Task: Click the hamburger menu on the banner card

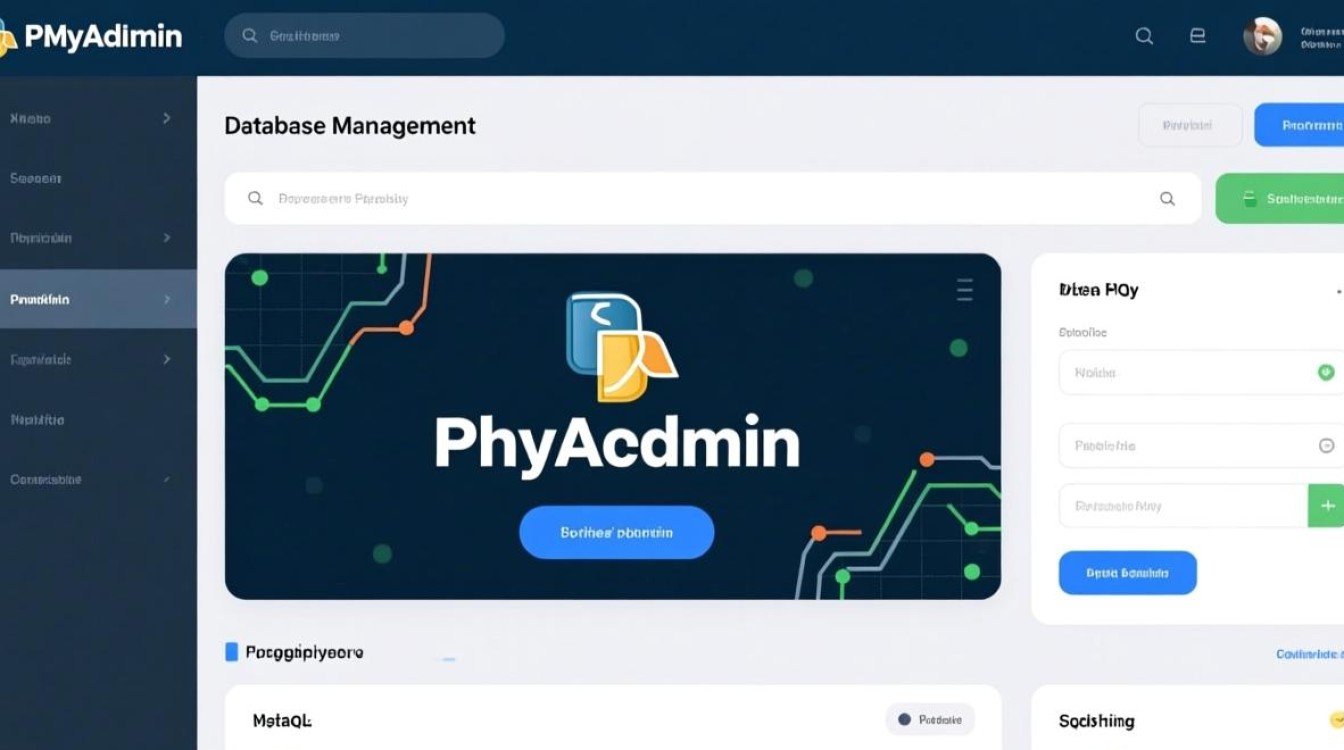Action: coord(963,290)
